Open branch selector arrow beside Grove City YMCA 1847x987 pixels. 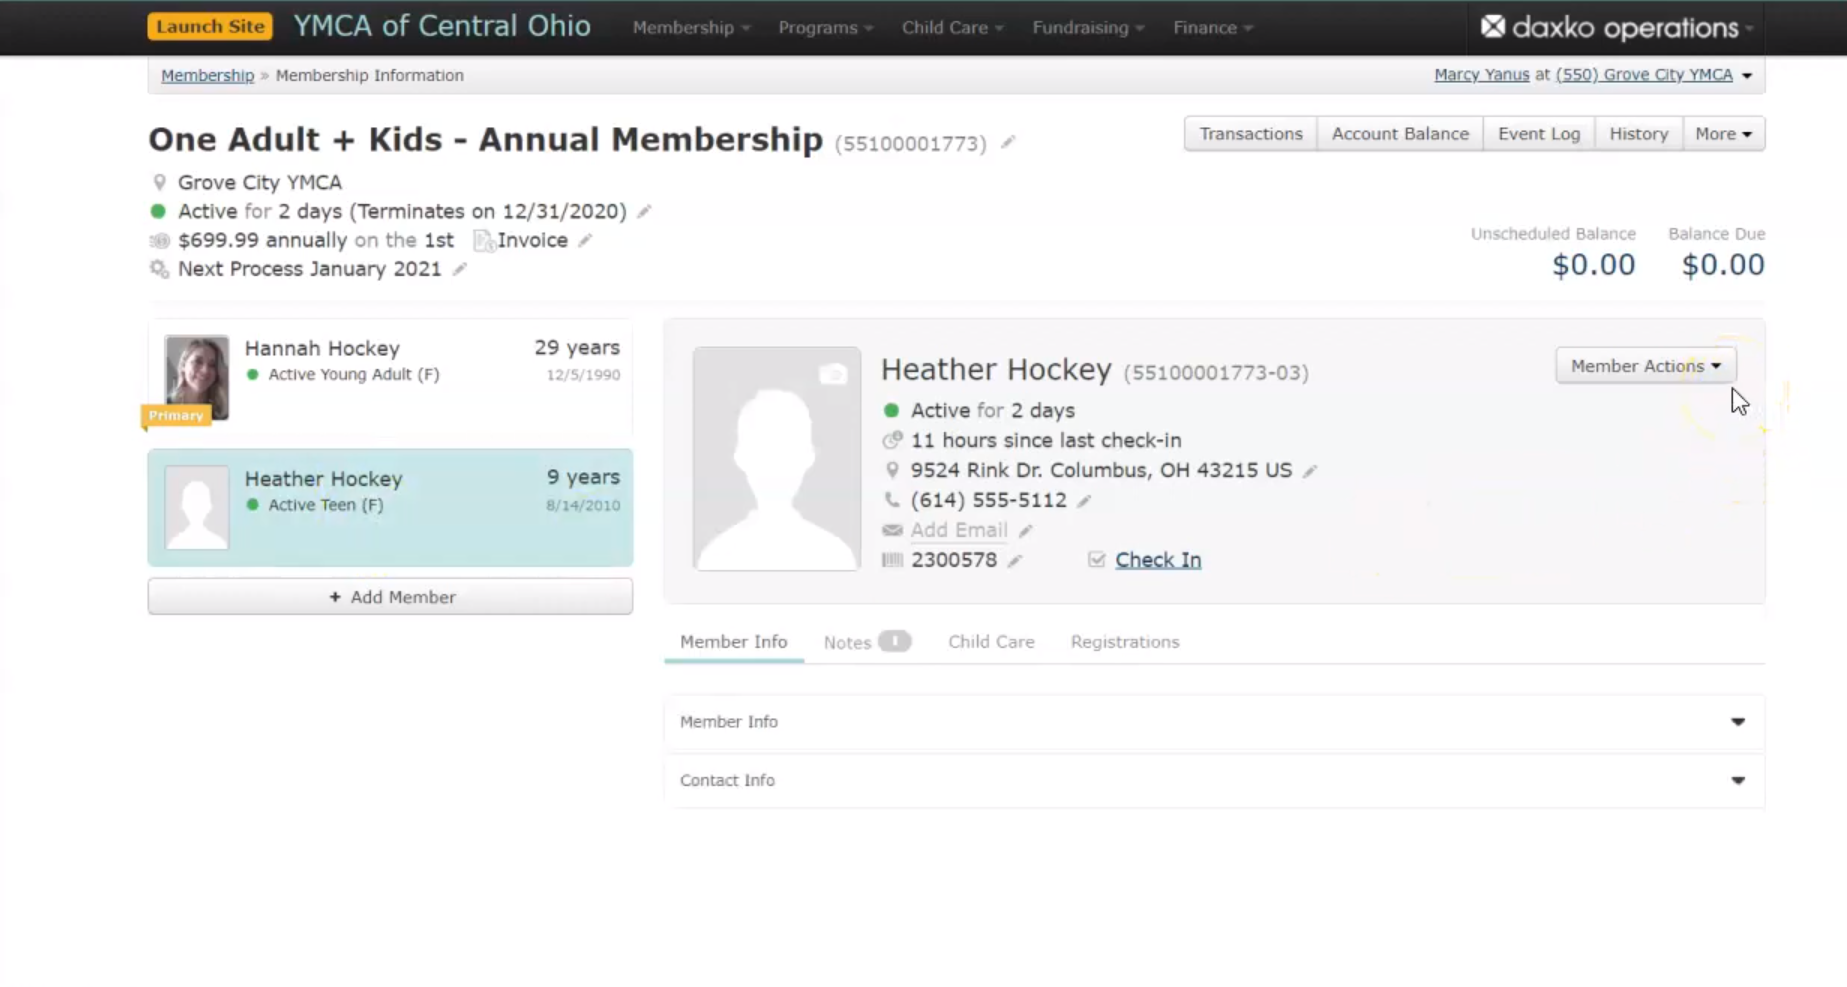[1747, 76]
